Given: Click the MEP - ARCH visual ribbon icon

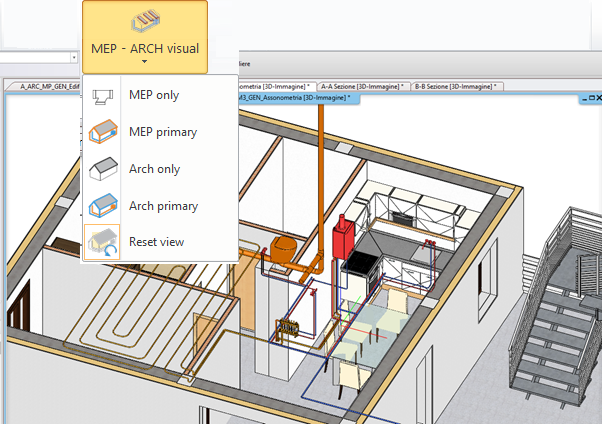Looking at the screenshot, I should (x=145, y=21).
